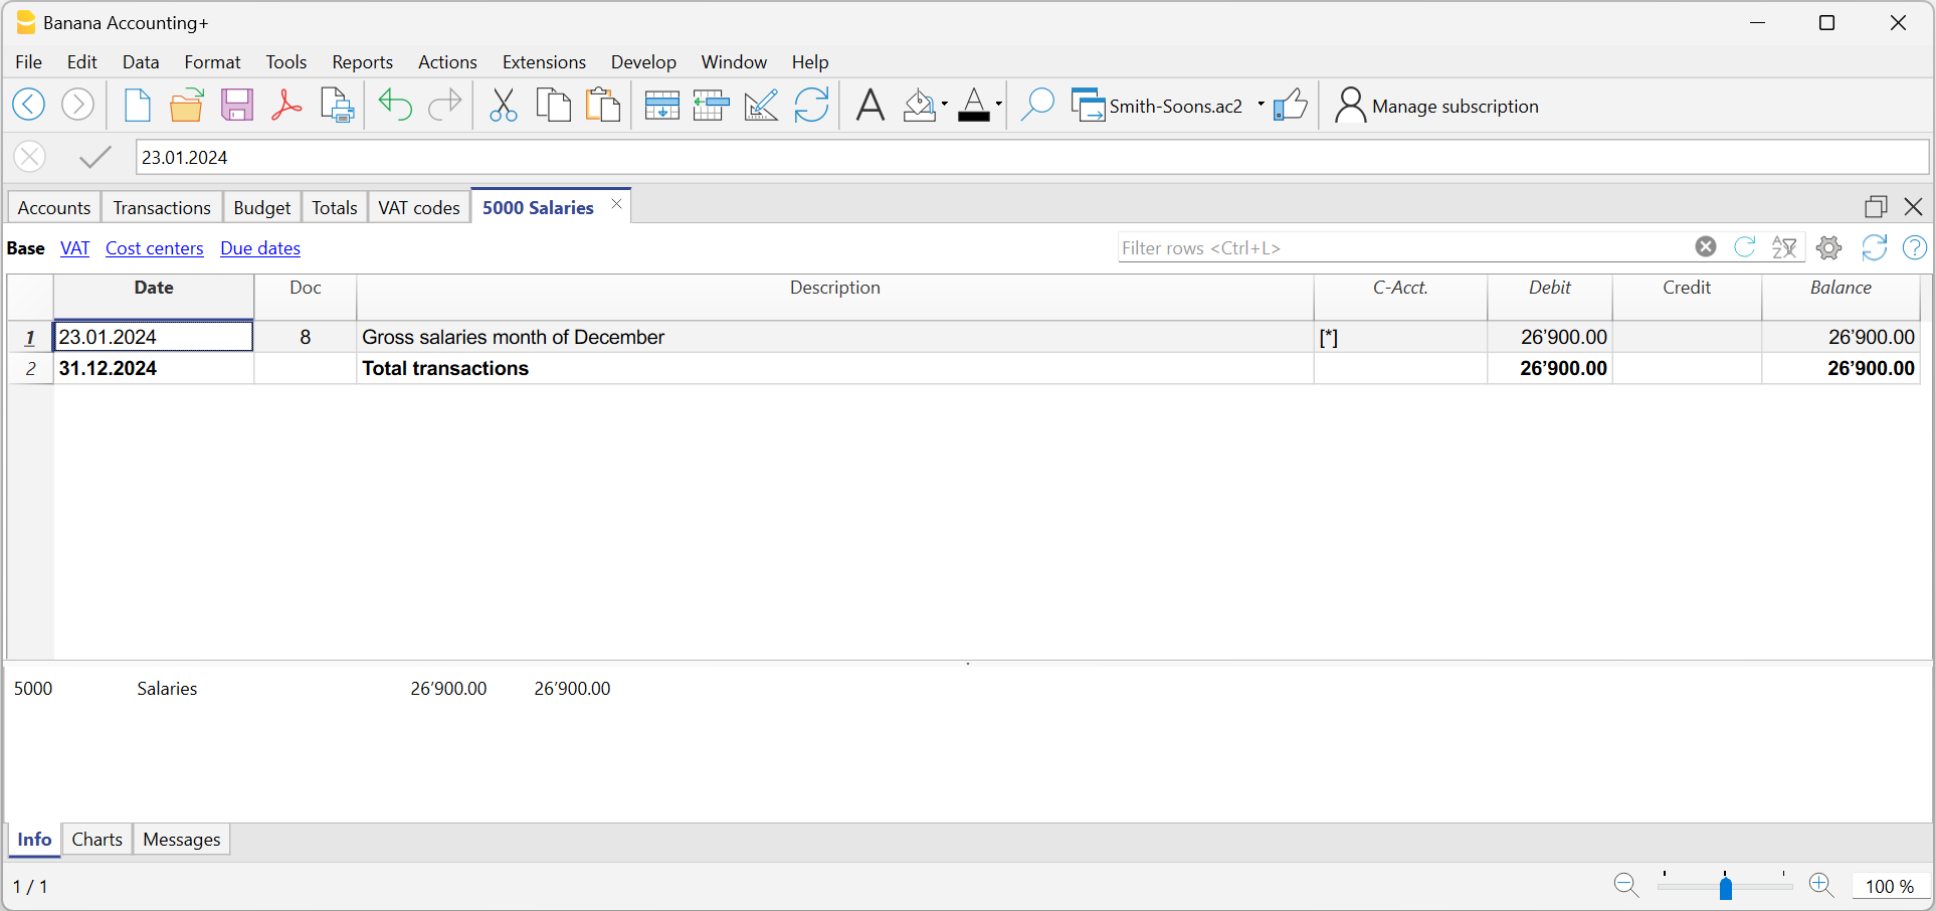Viewport: 1936px width, 911px height.
Task: Clear the filter rows text with X icon
Action: pos(1706,247)
